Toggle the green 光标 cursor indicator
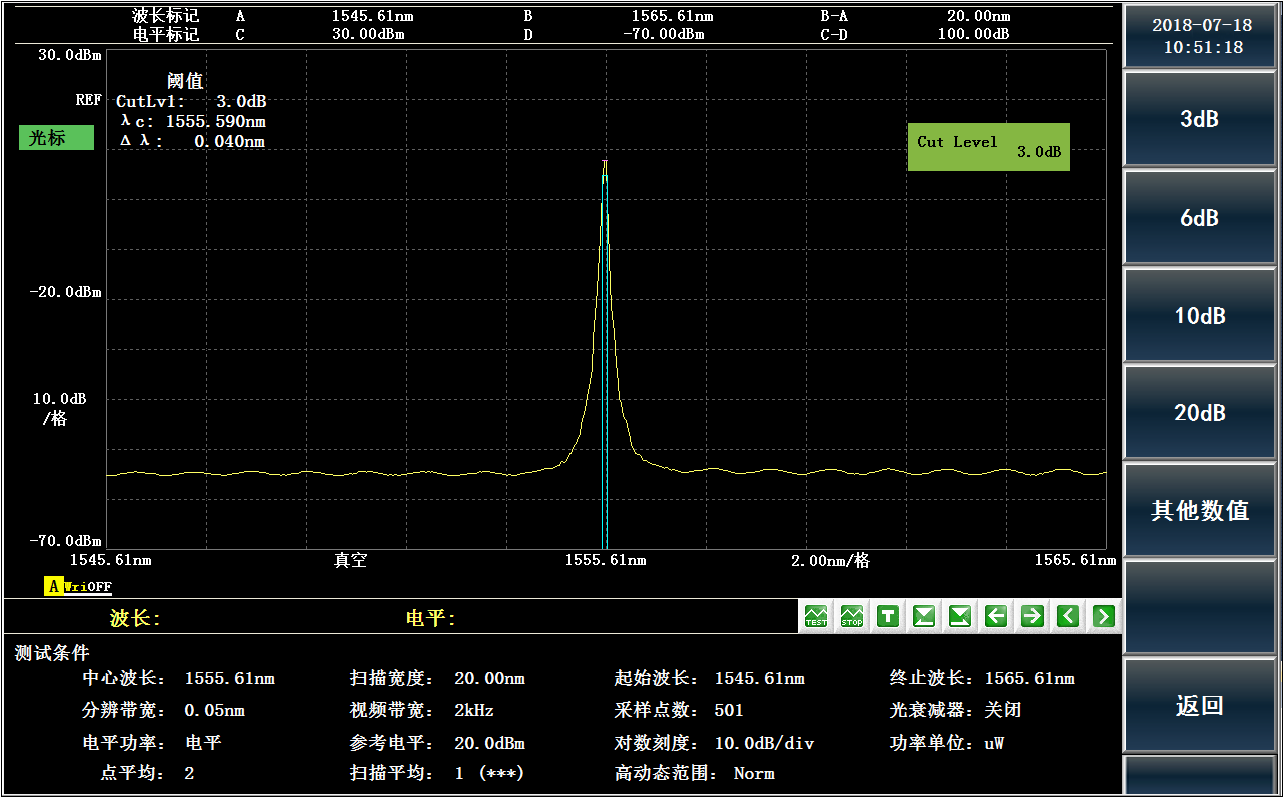 [56, 138]
